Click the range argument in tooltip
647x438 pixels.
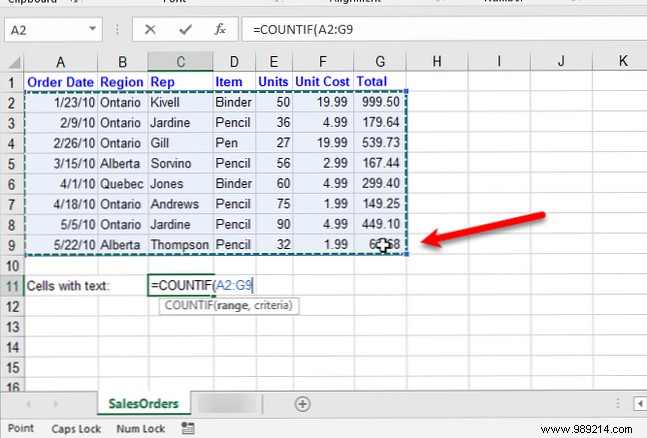click(x=233, y=305)
